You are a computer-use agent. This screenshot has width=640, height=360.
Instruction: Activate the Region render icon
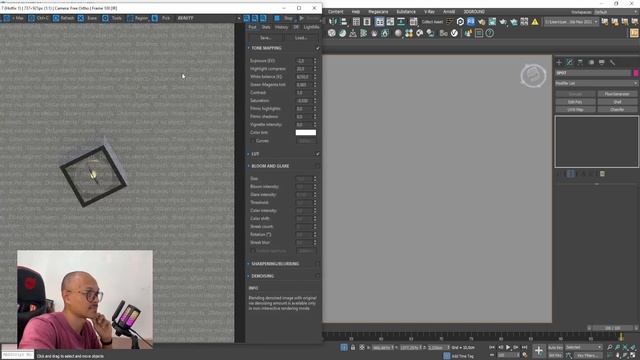[x=130, y=18]
